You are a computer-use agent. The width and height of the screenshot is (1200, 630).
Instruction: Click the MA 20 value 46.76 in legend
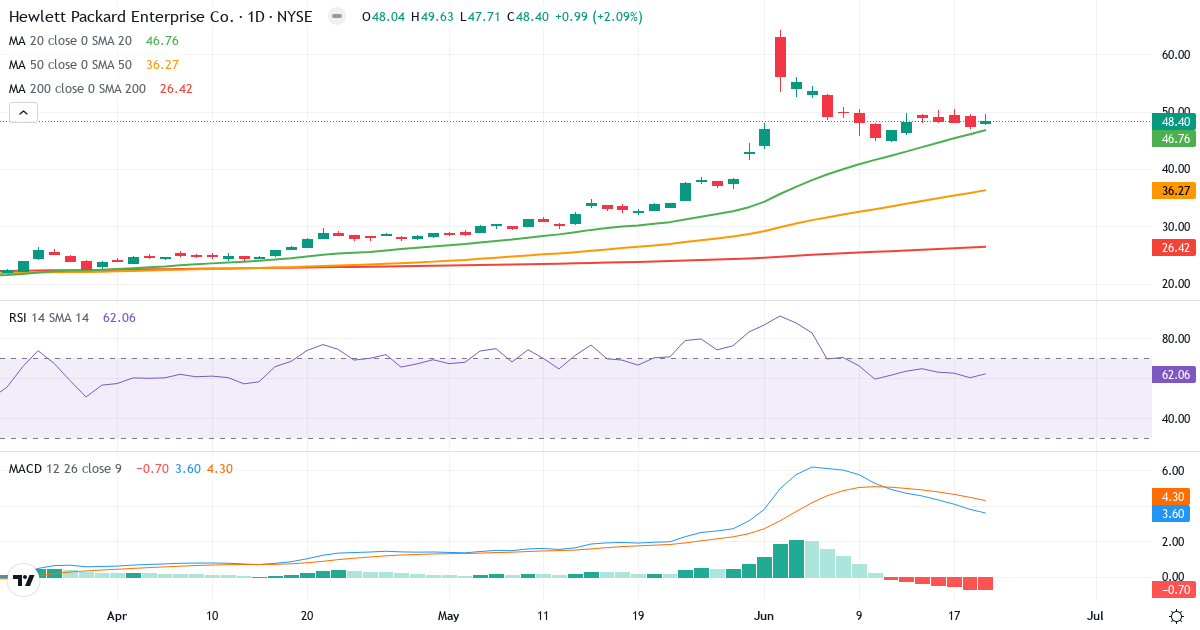click(162, 41)
